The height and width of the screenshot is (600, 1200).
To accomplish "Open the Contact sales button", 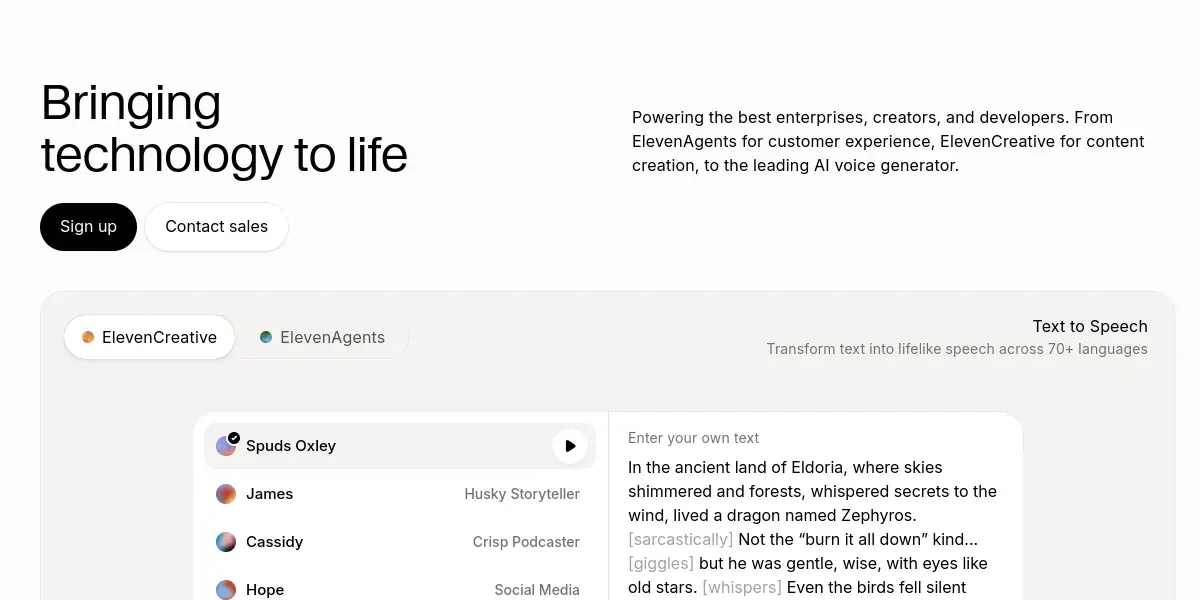I will click(x=217, y=227).
